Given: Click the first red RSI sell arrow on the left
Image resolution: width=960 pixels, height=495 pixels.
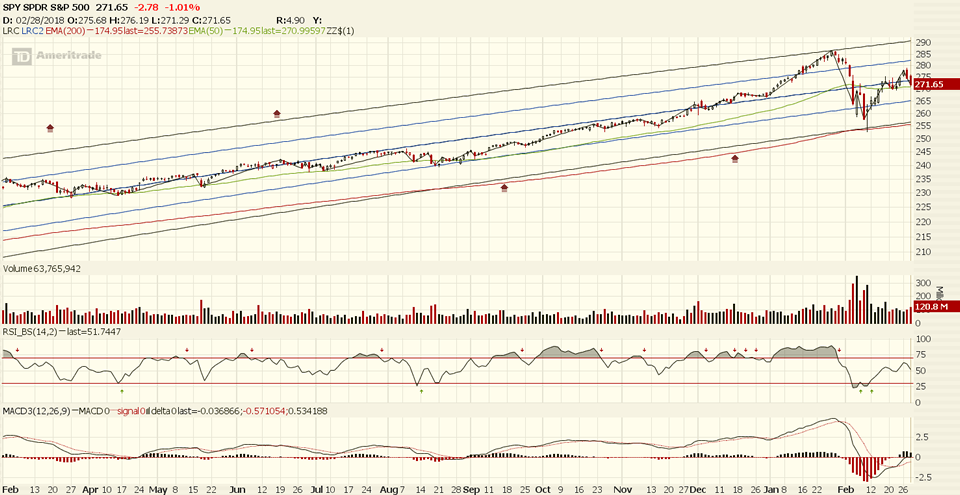Looking at the screenshot, I should (17, 350).
